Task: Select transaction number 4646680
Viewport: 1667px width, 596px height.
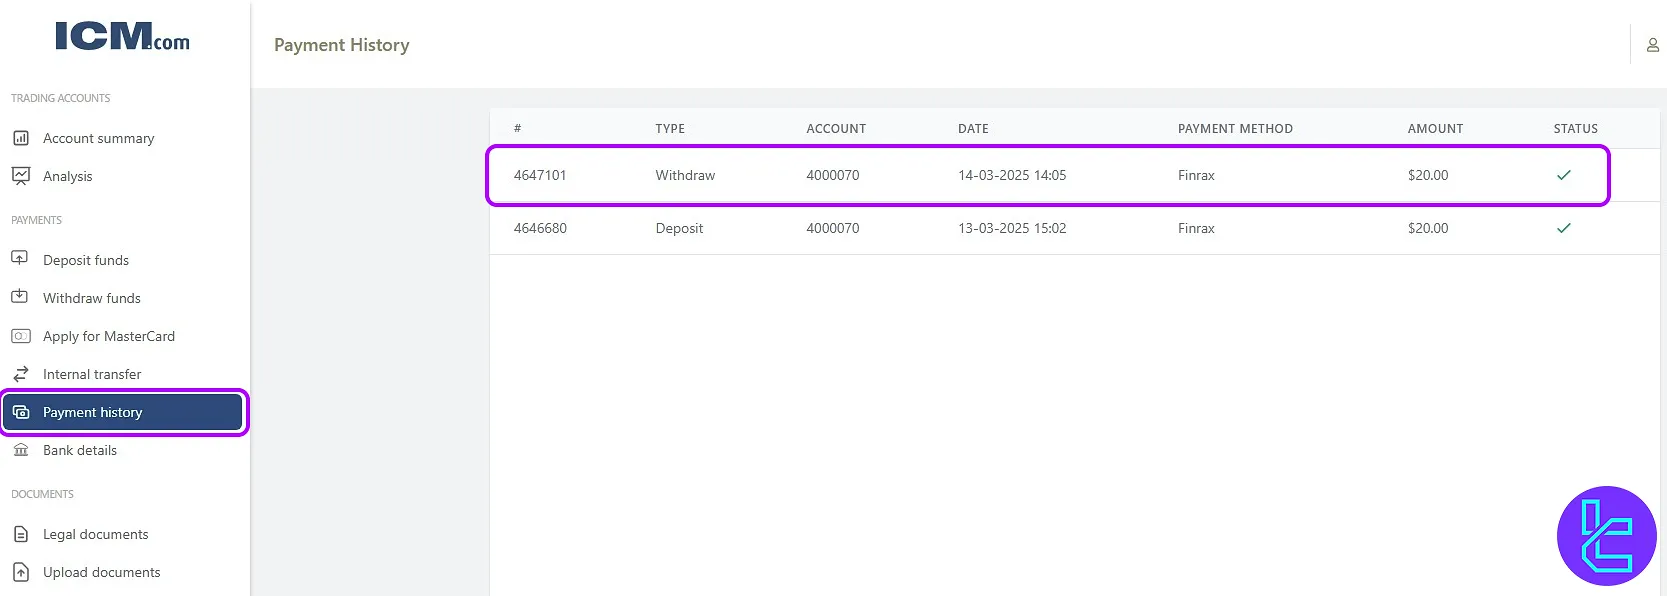Action: point(540,228)
